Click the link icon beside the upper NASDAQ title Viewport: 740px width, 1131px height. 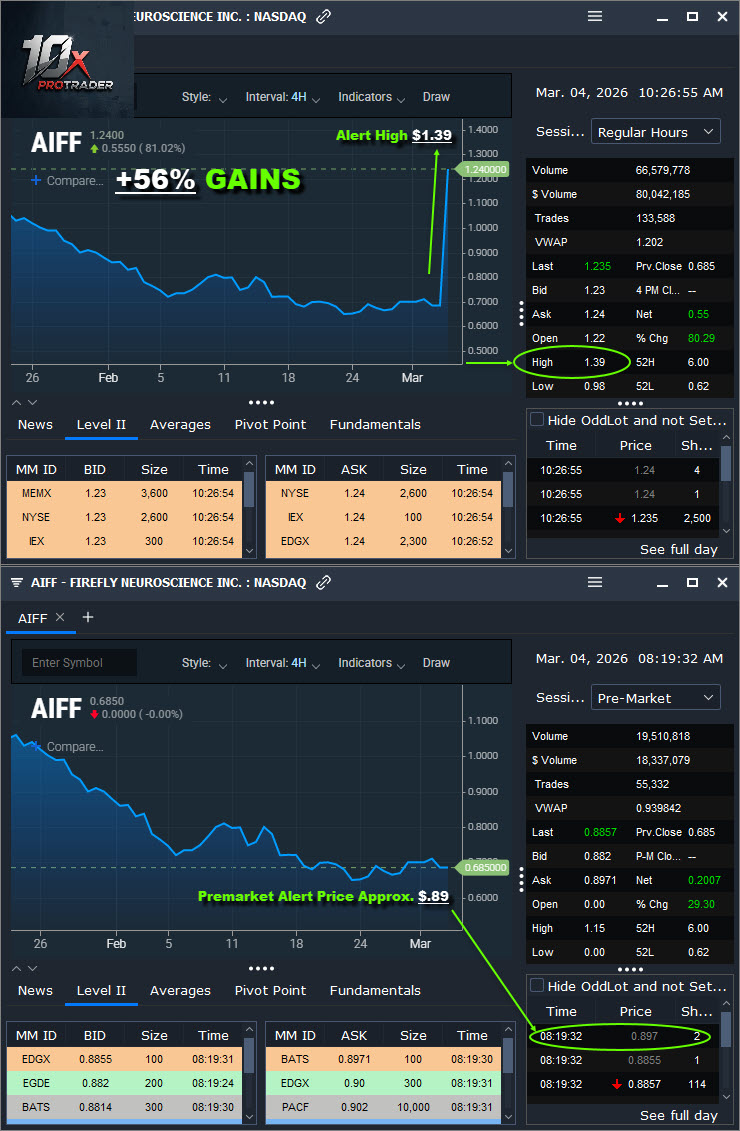tap(323, 16)
